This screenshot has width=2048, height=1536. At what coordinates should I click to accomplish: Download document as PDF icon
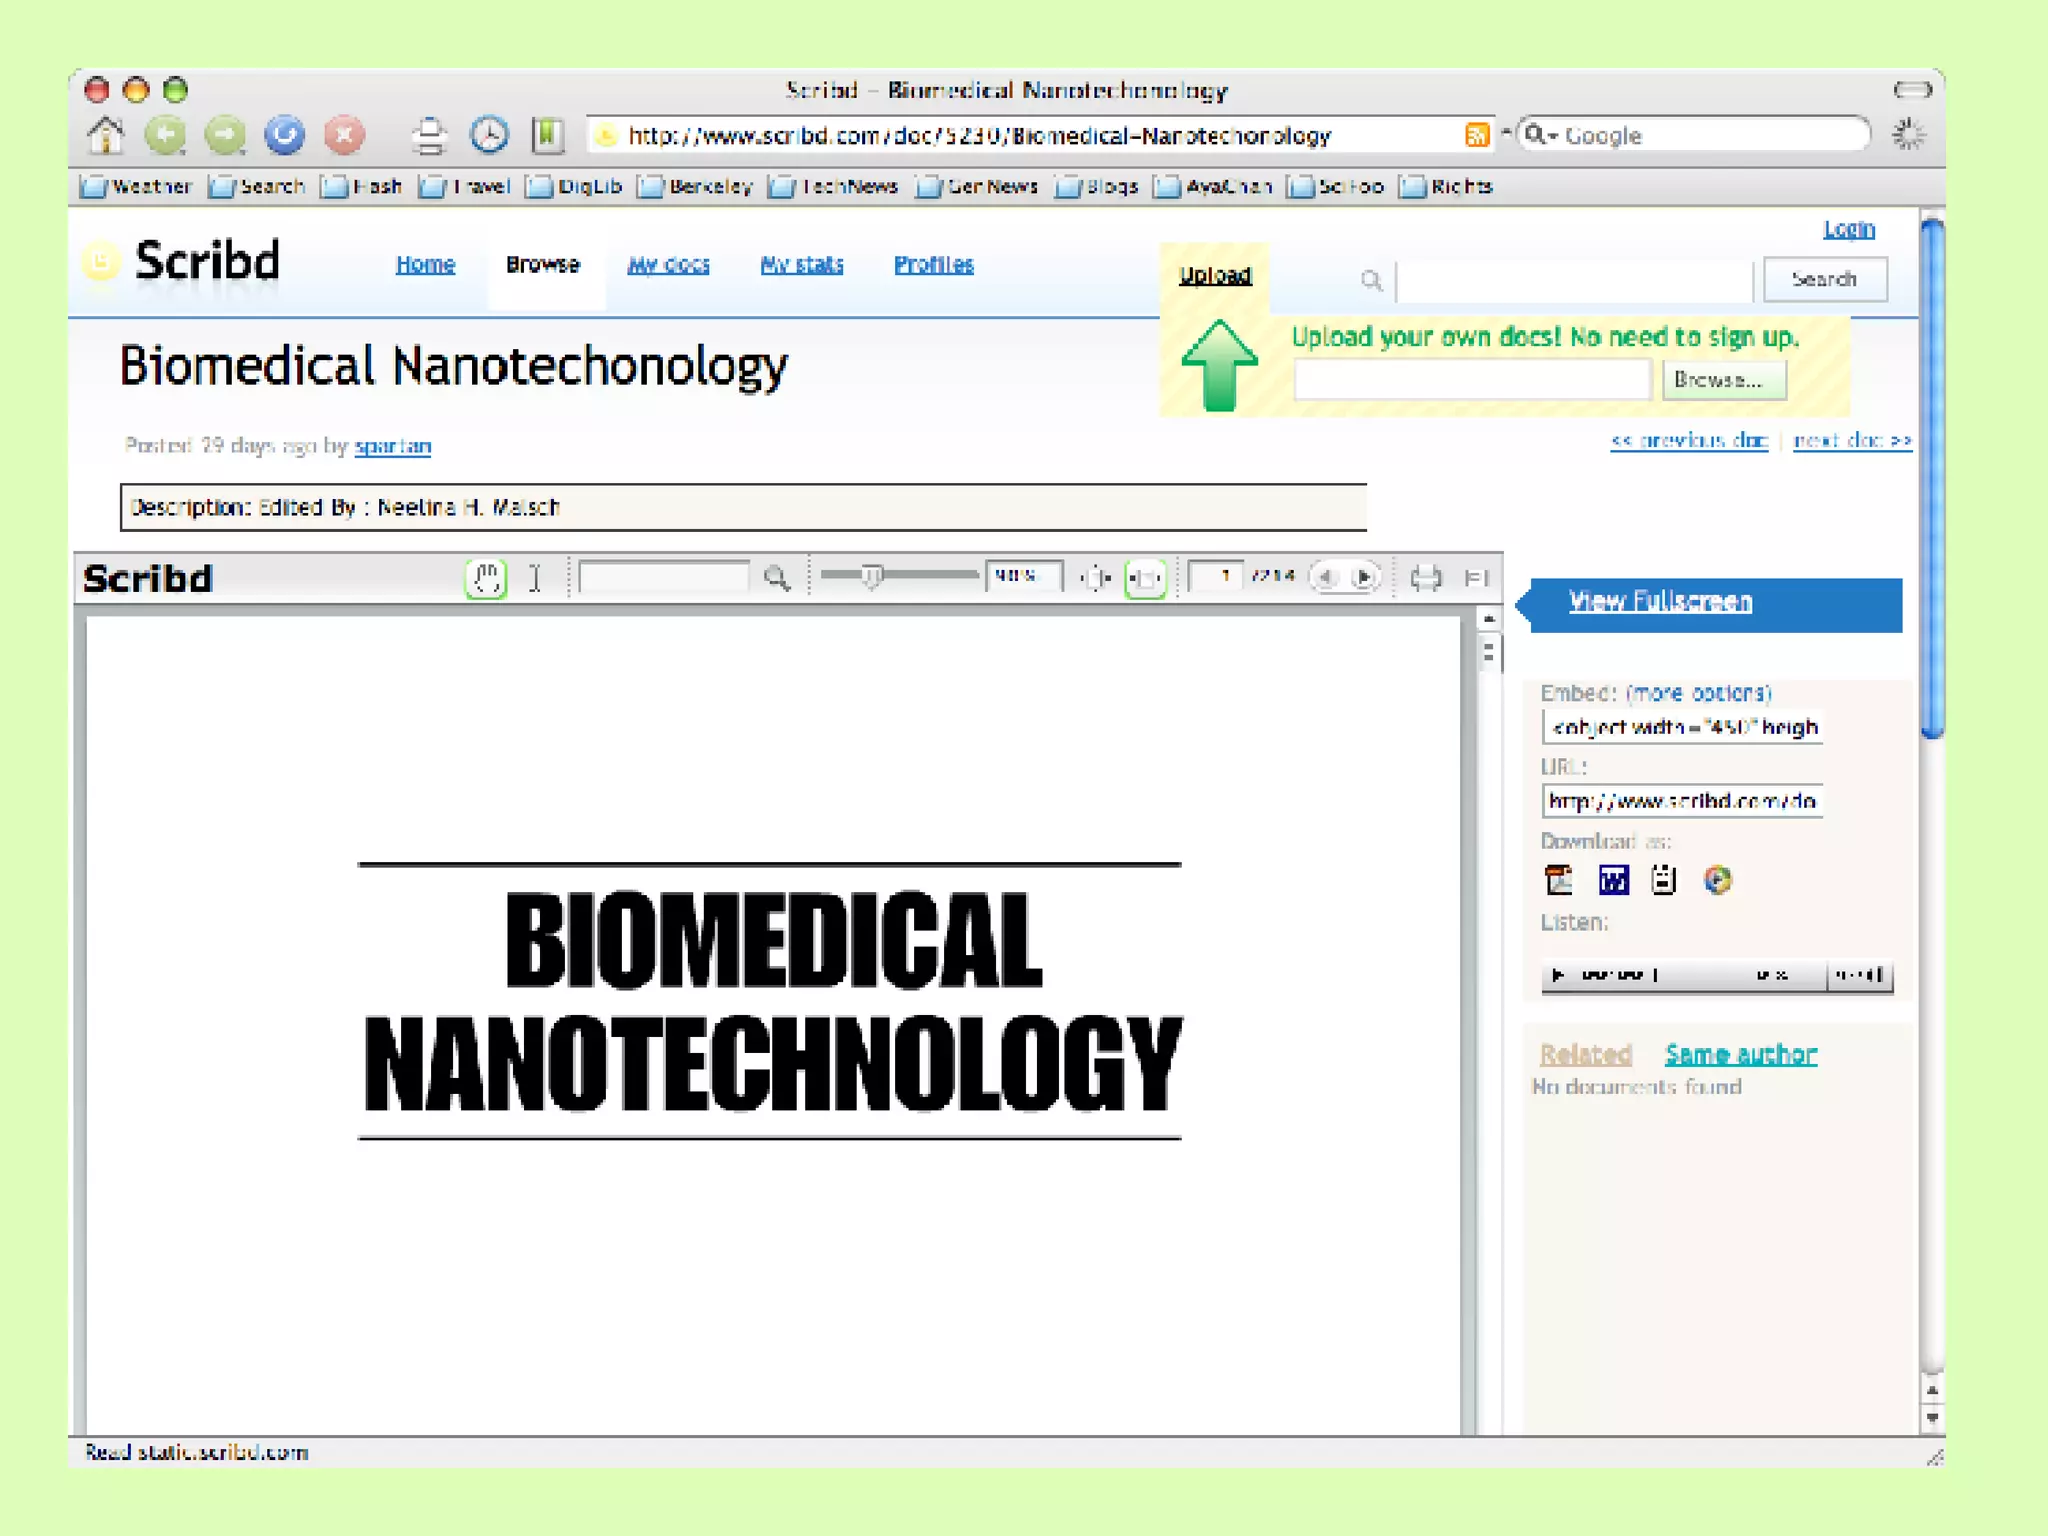(x=1559, y=880)
